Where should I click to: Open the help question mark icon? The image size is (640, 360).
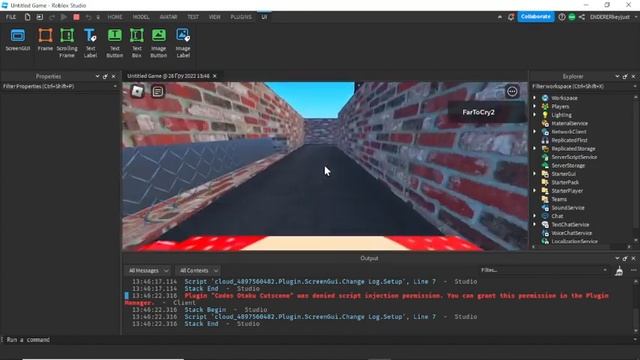point(562,17)
